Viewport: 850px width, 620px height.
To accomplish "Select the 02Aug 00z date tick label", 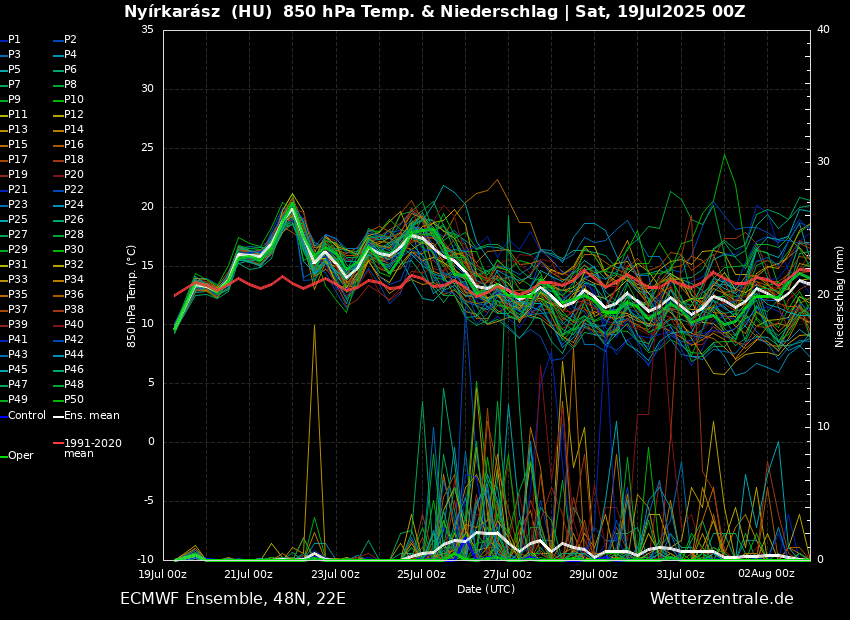I will [x=766, y=575].
